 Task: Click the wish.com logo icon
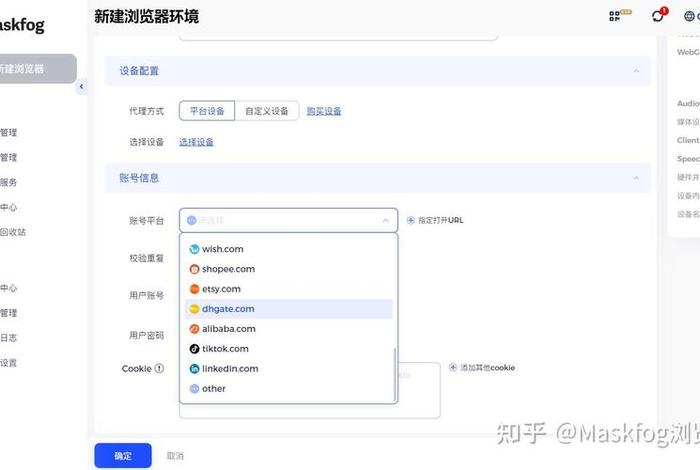click(x=194, y=249)
